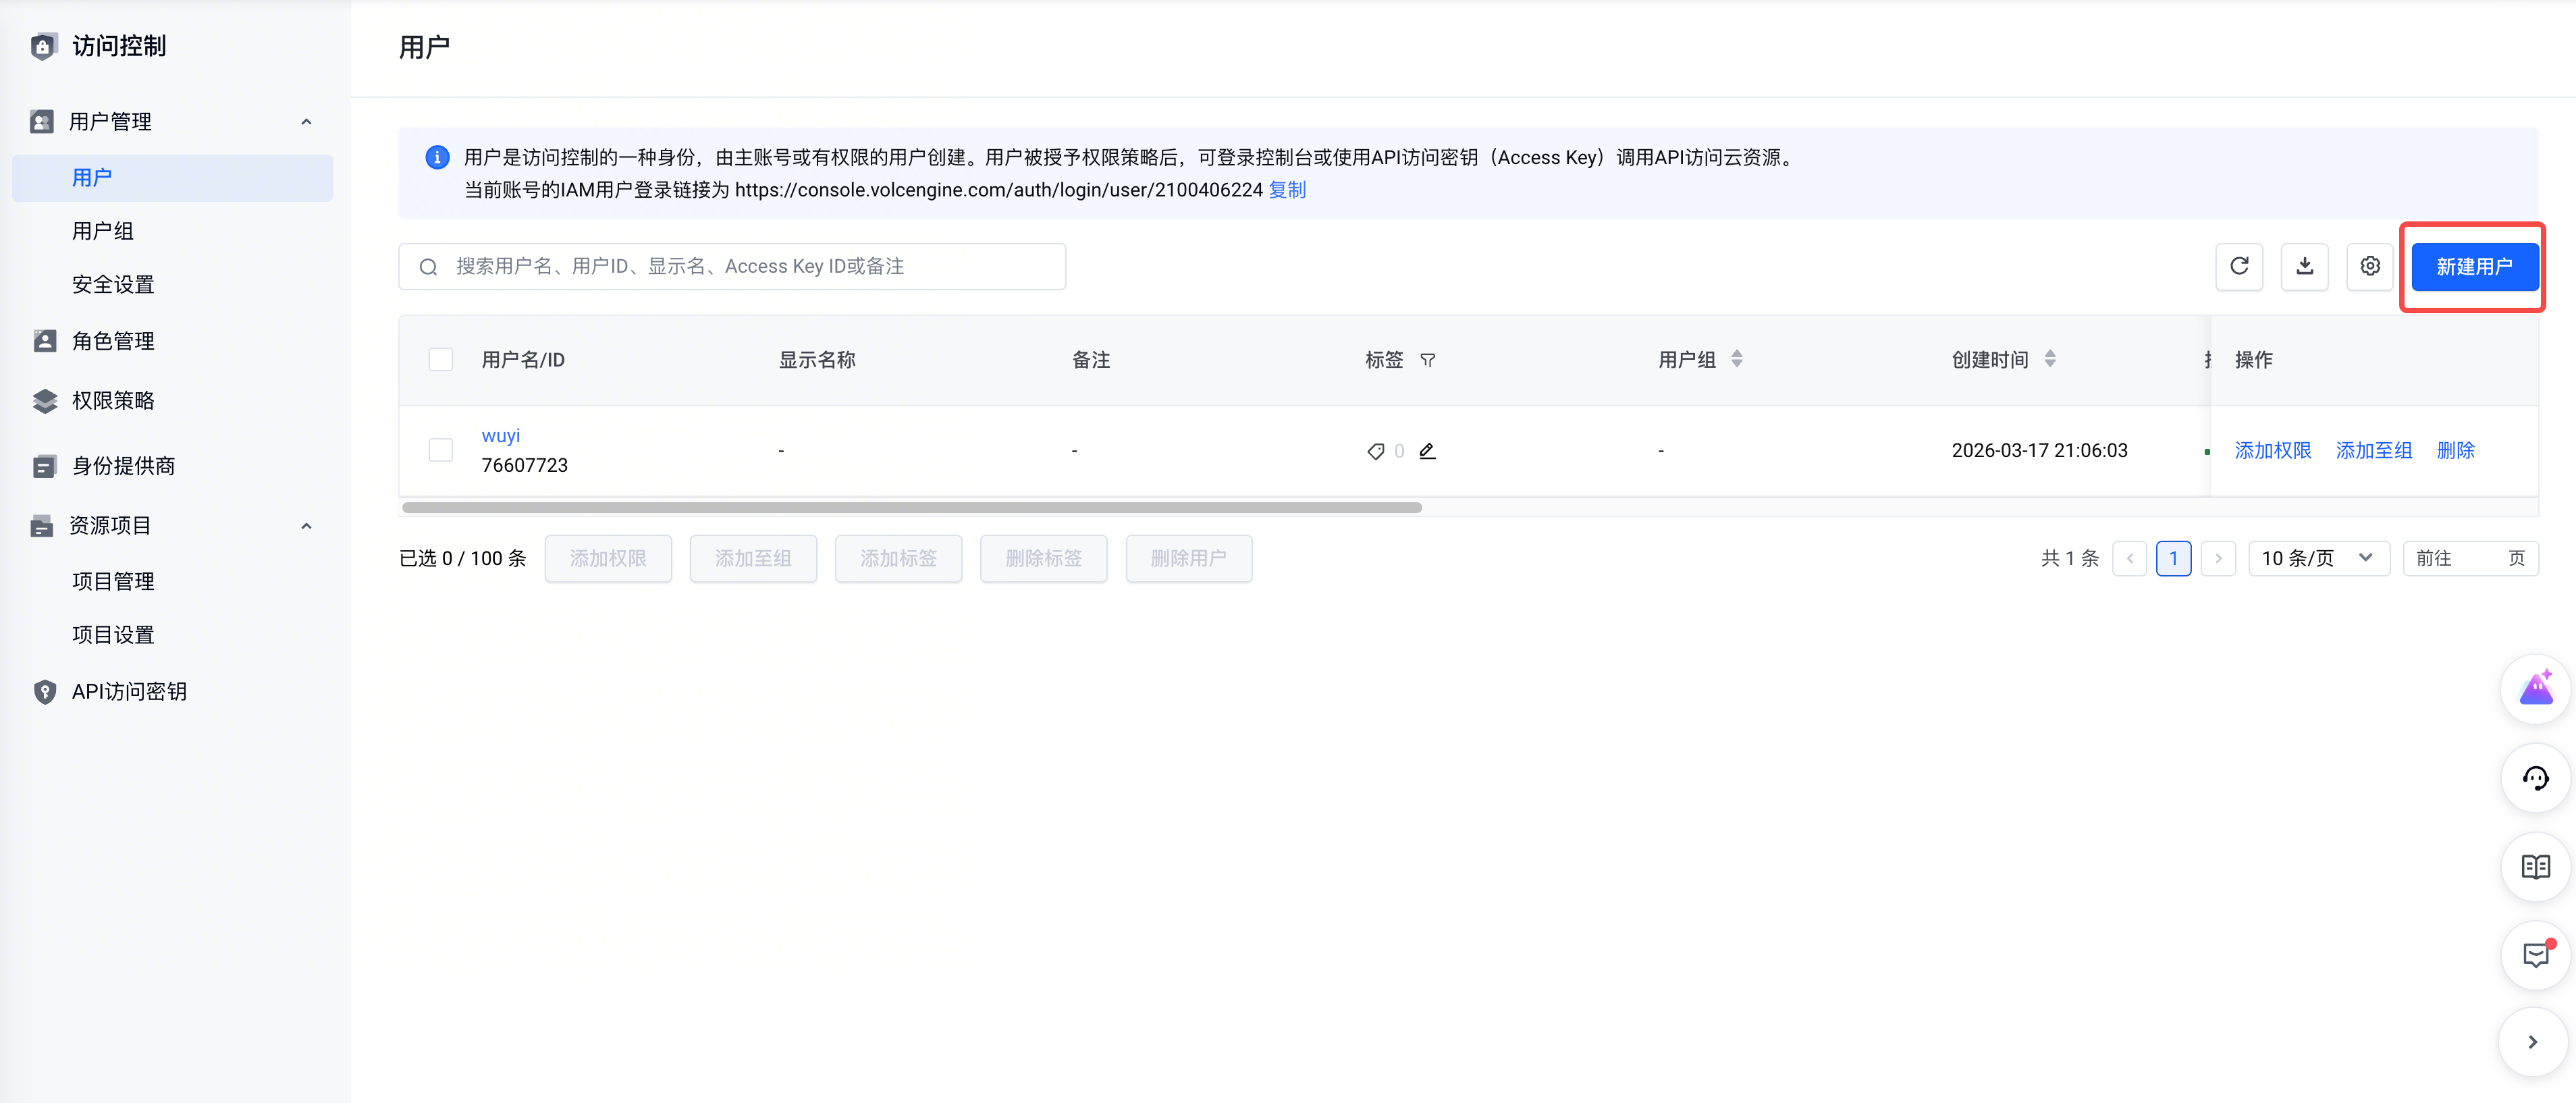Open the 10 条/页 page size dropdown
This screenshot has height=1103, width=2576.
tap(2318, 558)
